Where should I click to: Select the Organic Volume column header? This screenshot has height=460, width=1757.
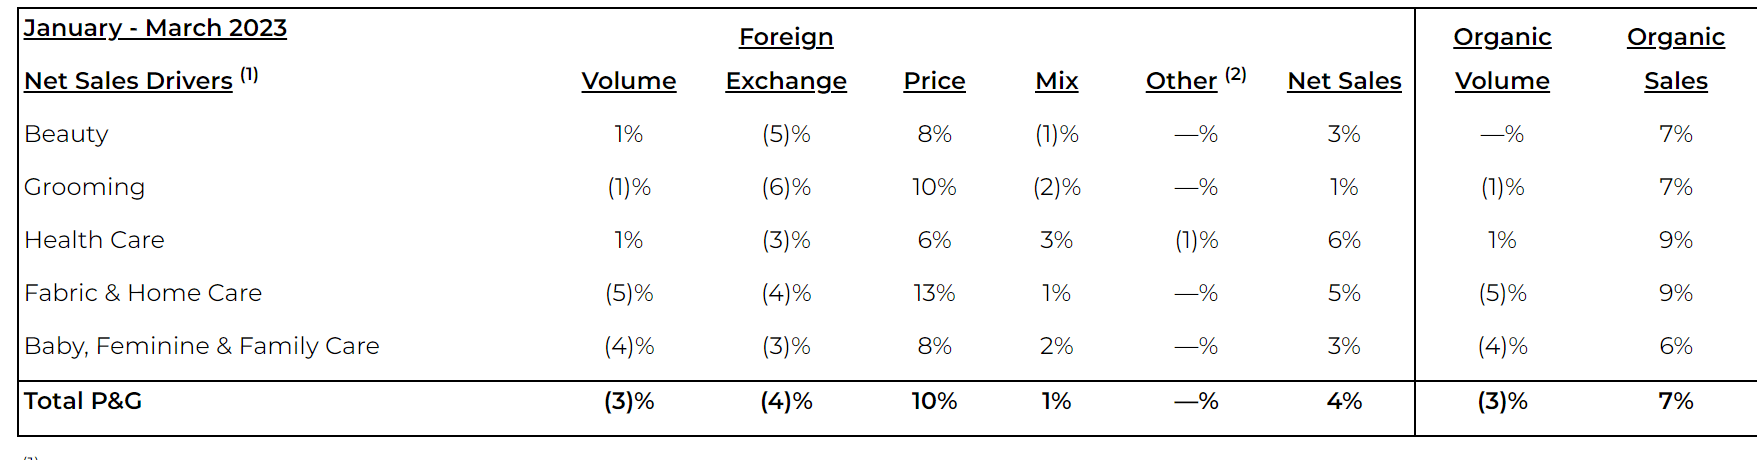[x=1502, y=59]
